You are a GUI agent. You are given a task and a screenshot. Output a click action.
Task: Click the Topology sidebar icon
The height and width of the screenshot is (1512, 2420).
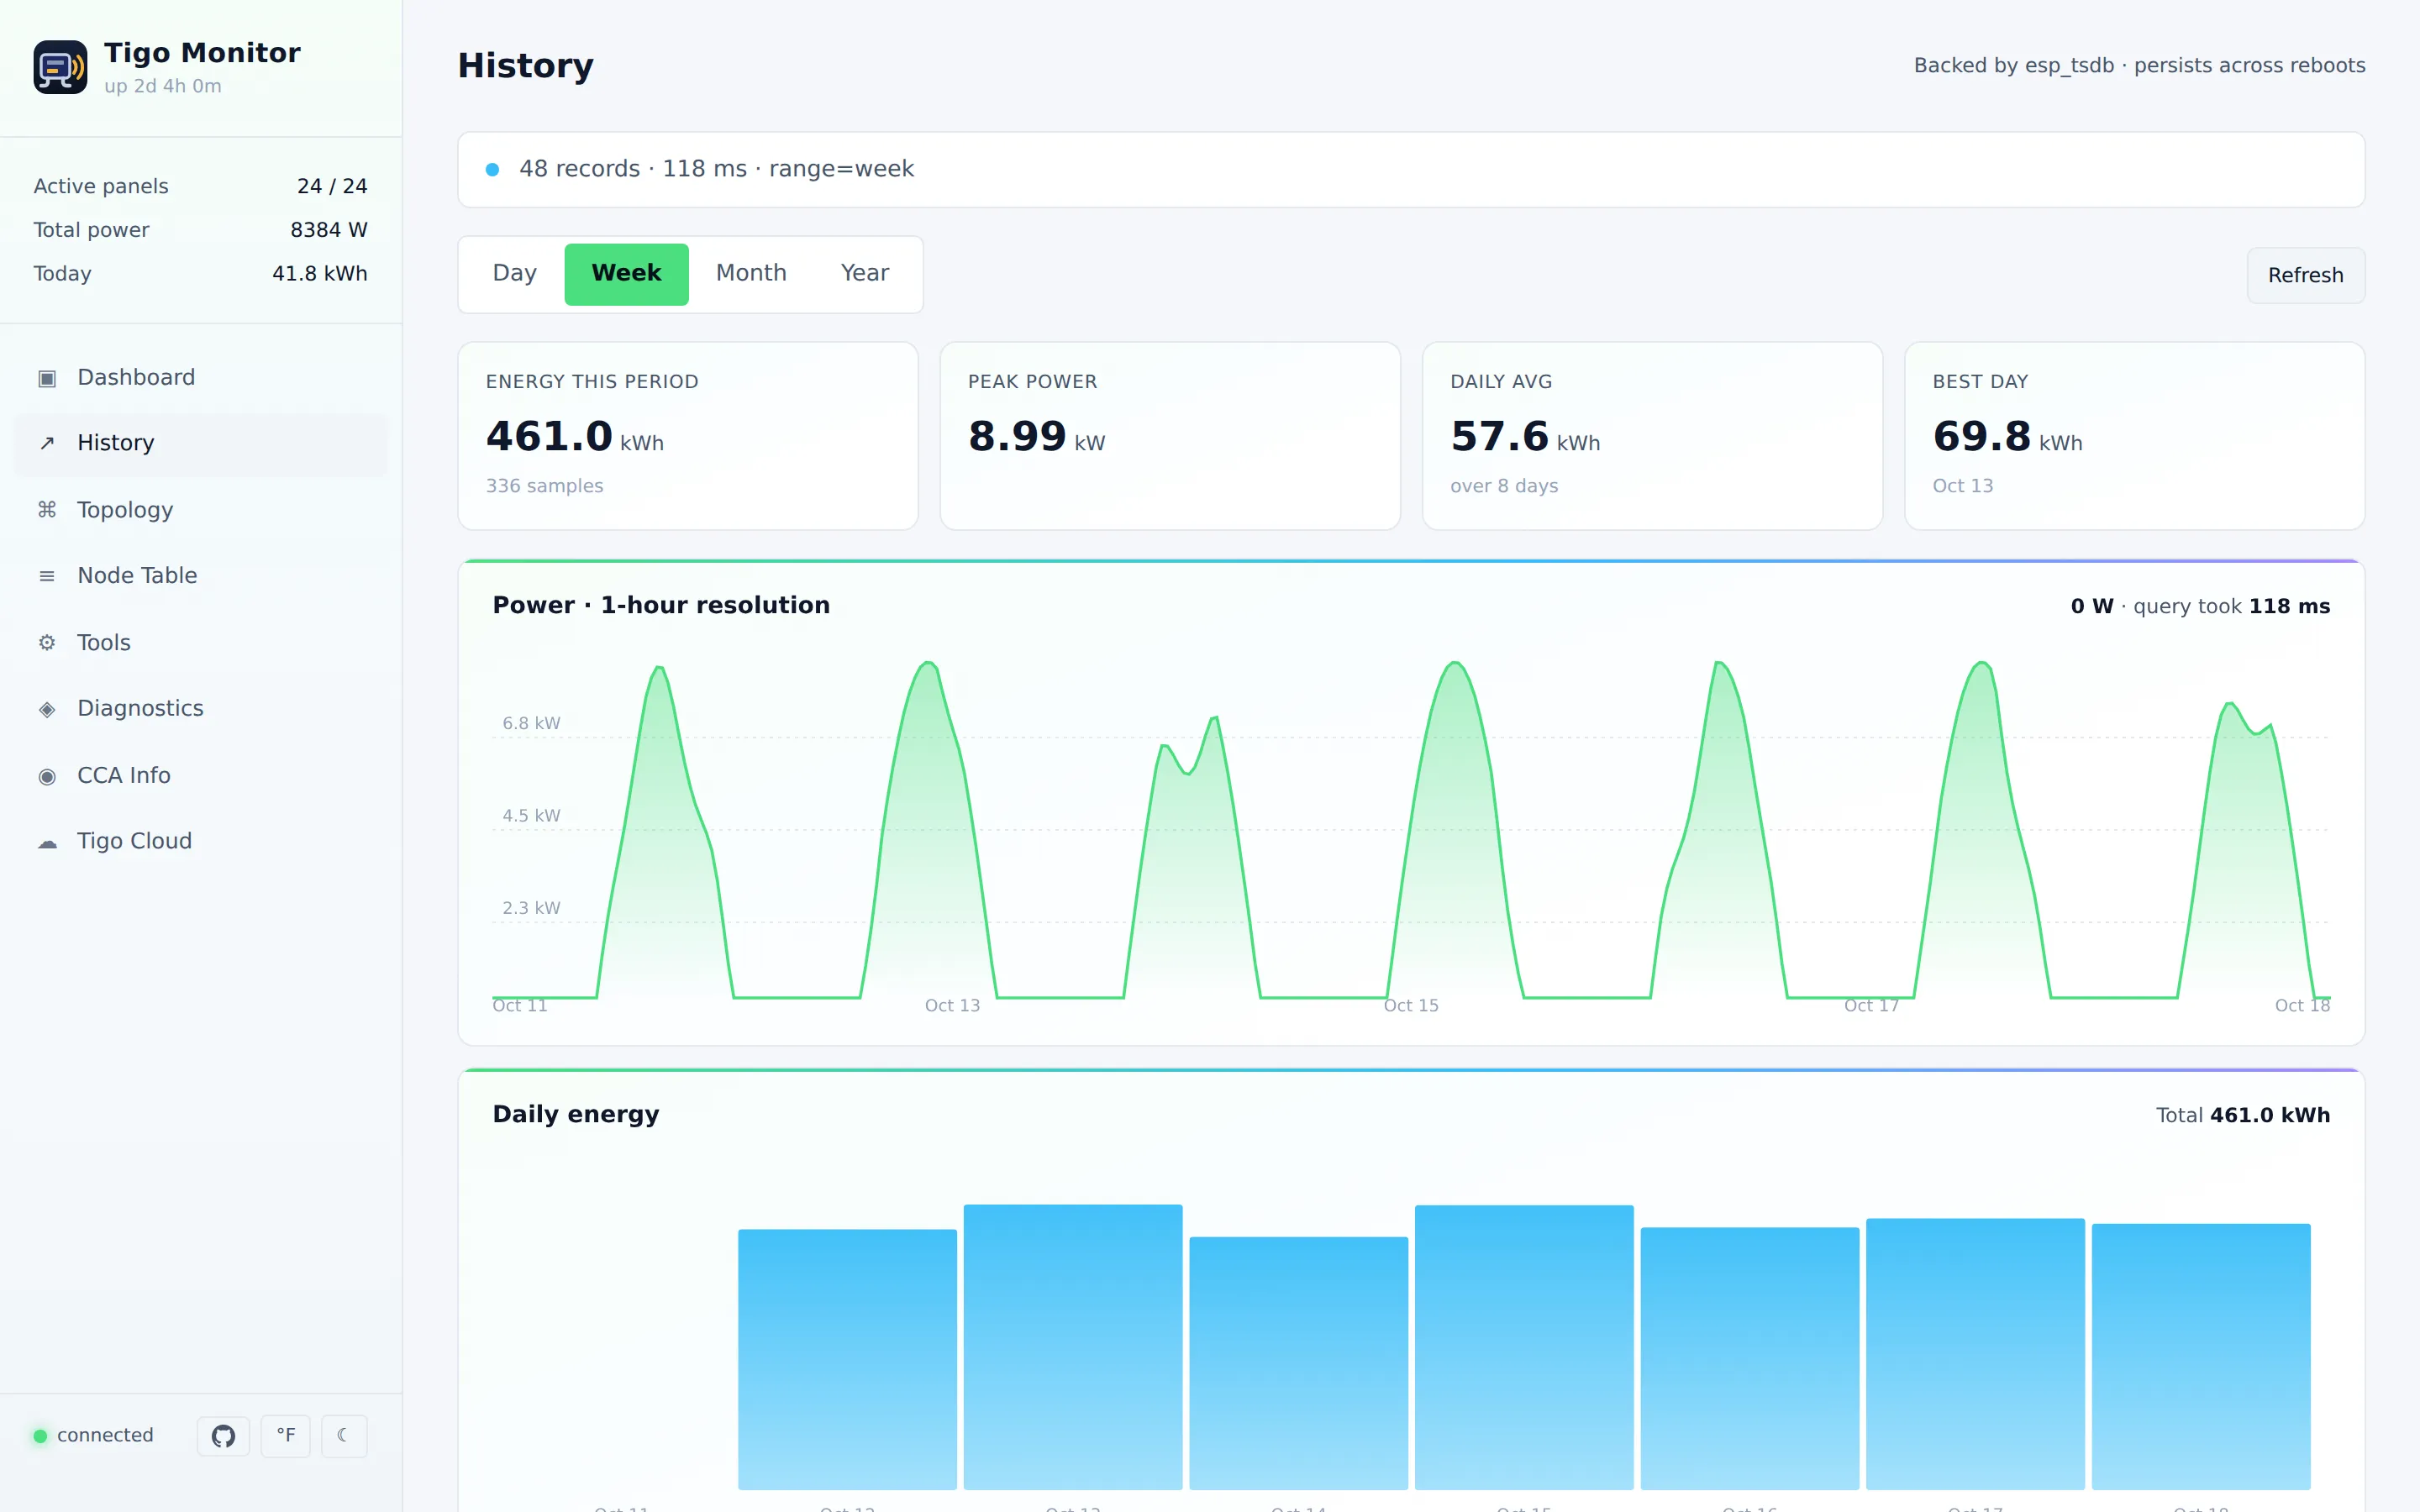[47, 510]
